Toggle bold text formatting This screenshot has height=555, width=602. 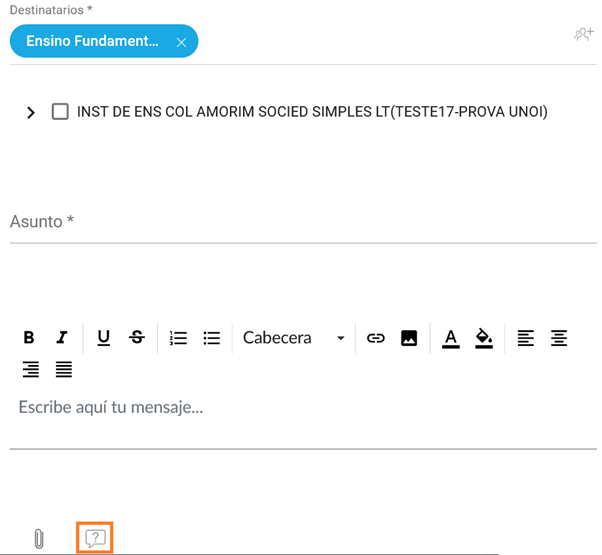pos(29,338)
